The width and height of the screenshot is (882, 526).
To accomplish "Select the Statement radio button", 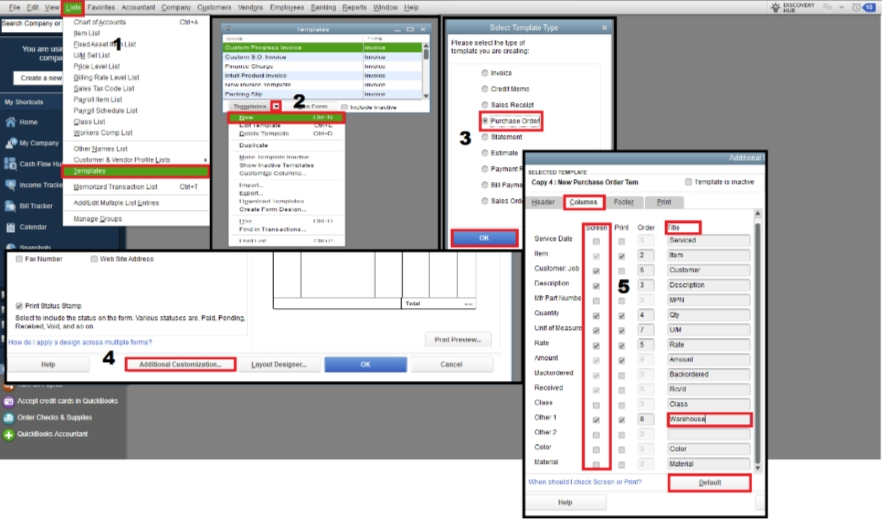I will point(485,137).
